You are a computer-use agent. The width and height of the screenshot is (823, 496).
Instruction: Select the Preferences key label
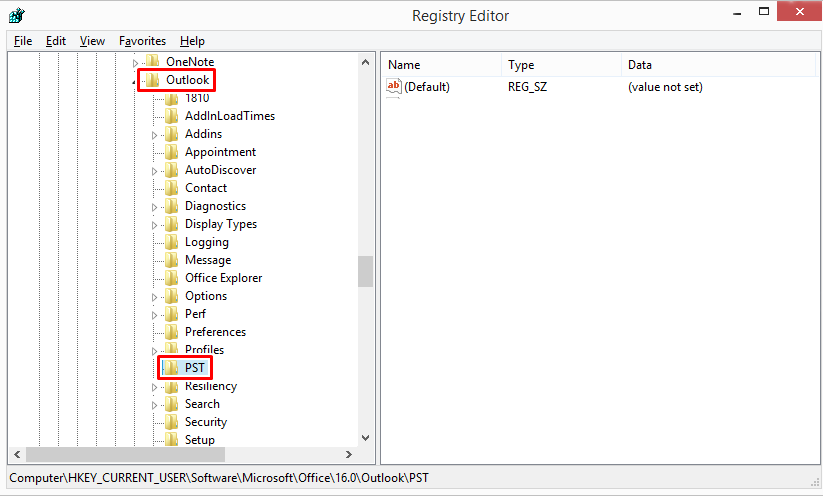215,332
